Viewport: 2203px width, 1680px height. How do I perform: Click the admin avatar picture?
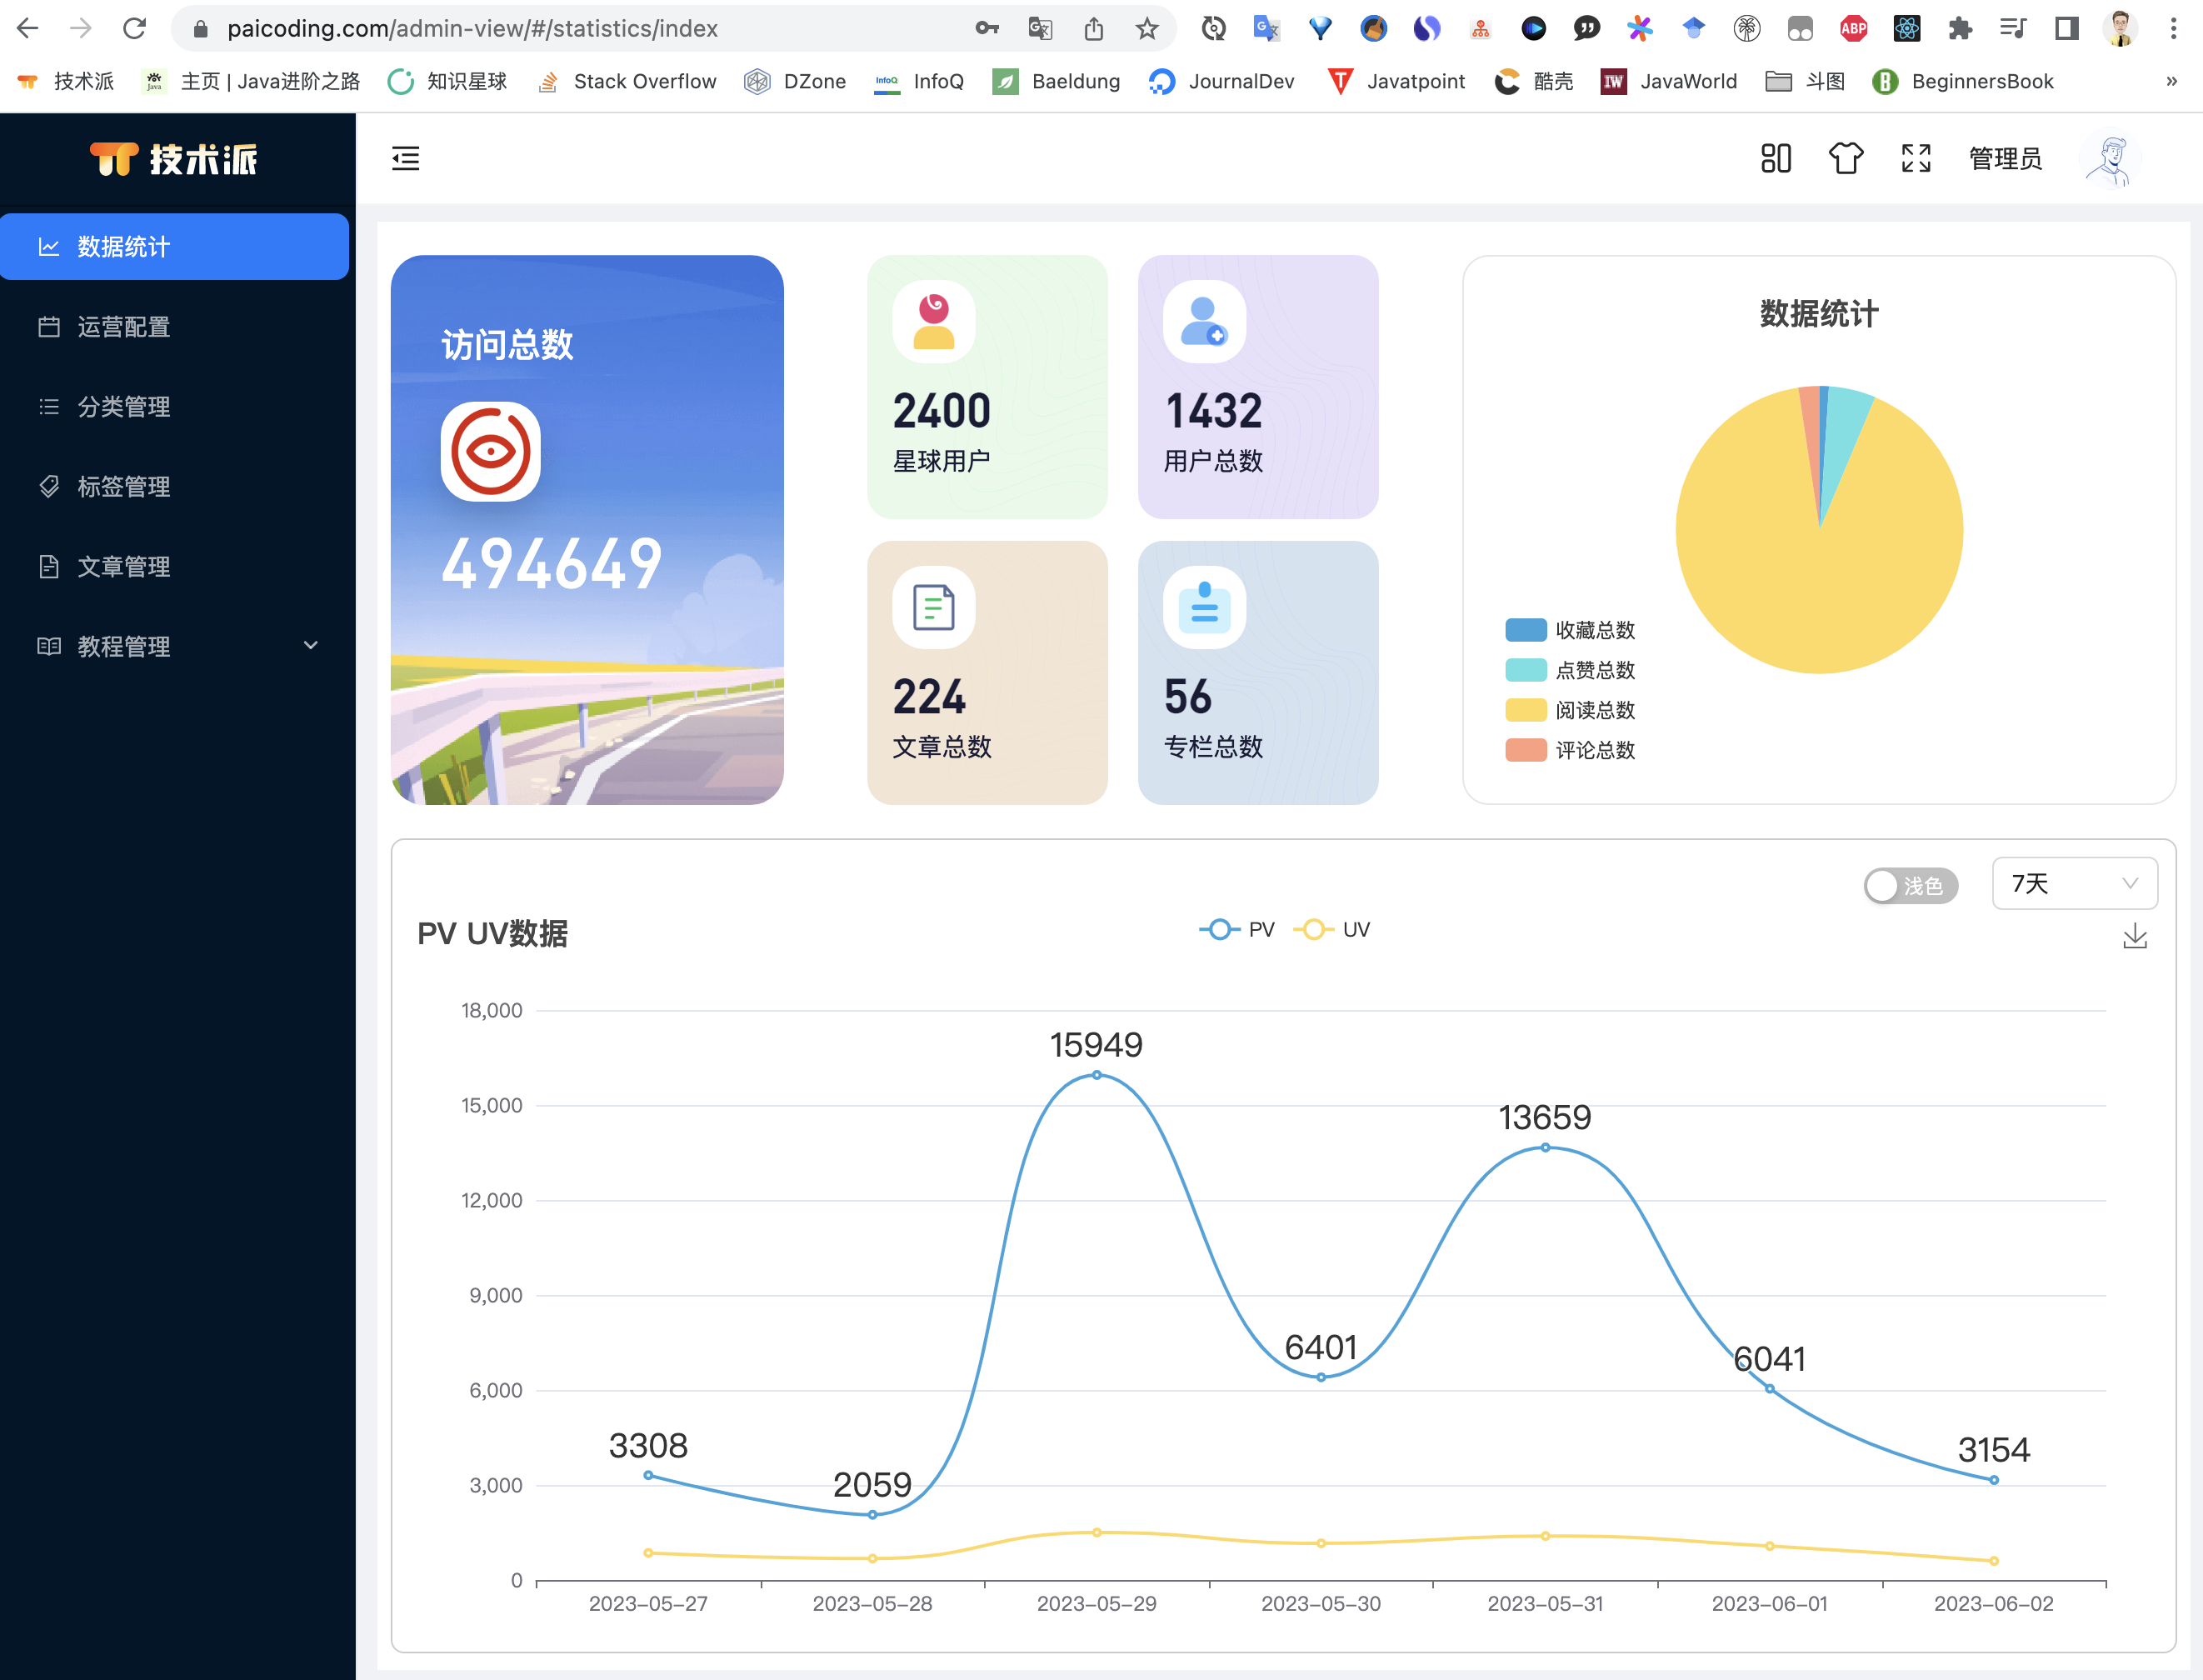coord(2111,158)
